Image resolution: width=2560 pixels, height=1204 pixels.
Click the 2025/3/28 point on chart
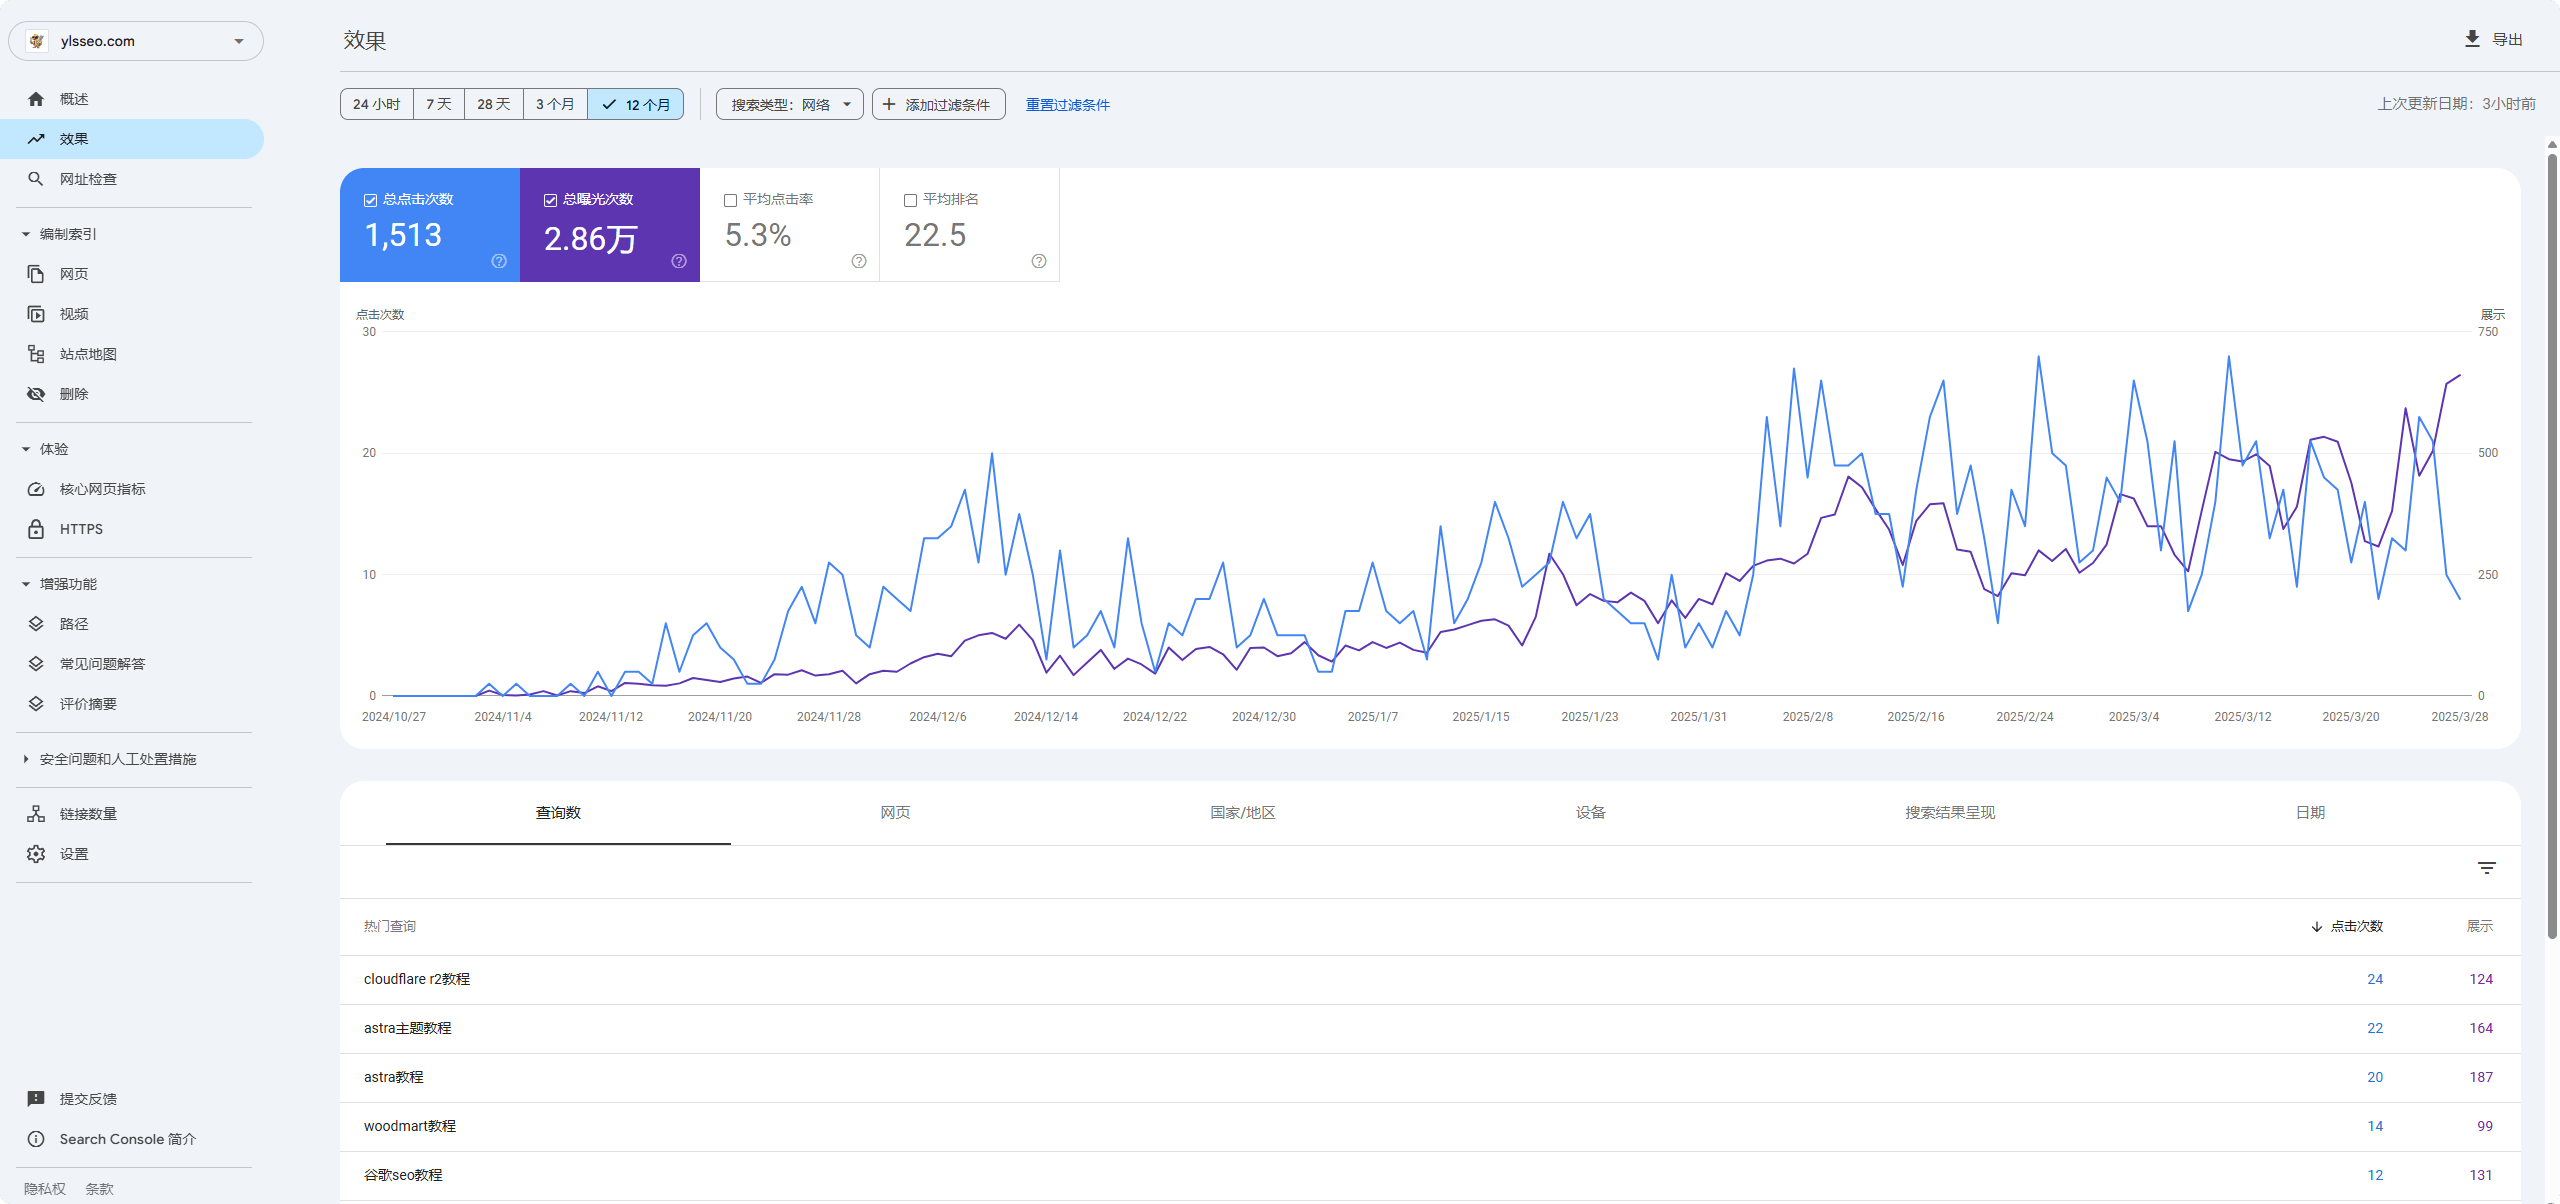2459,598
